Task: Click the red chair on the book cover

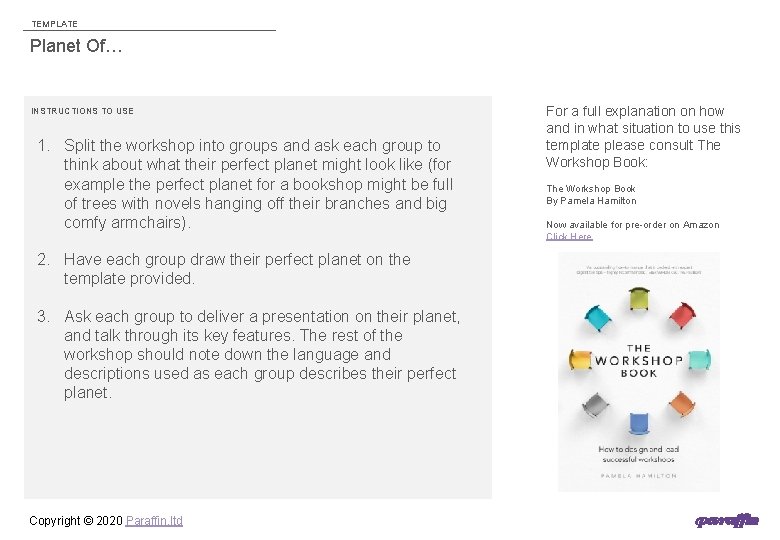Action: (x=681, y=316)
